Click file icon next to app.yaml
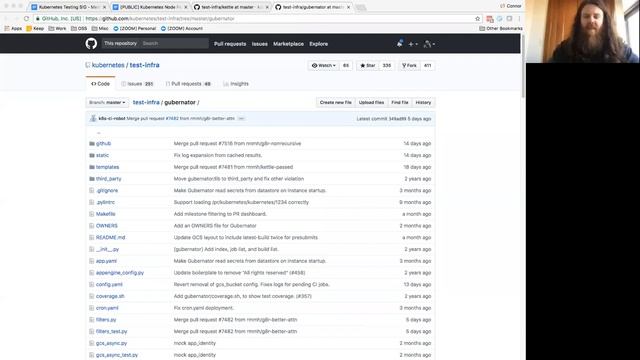 92,261
